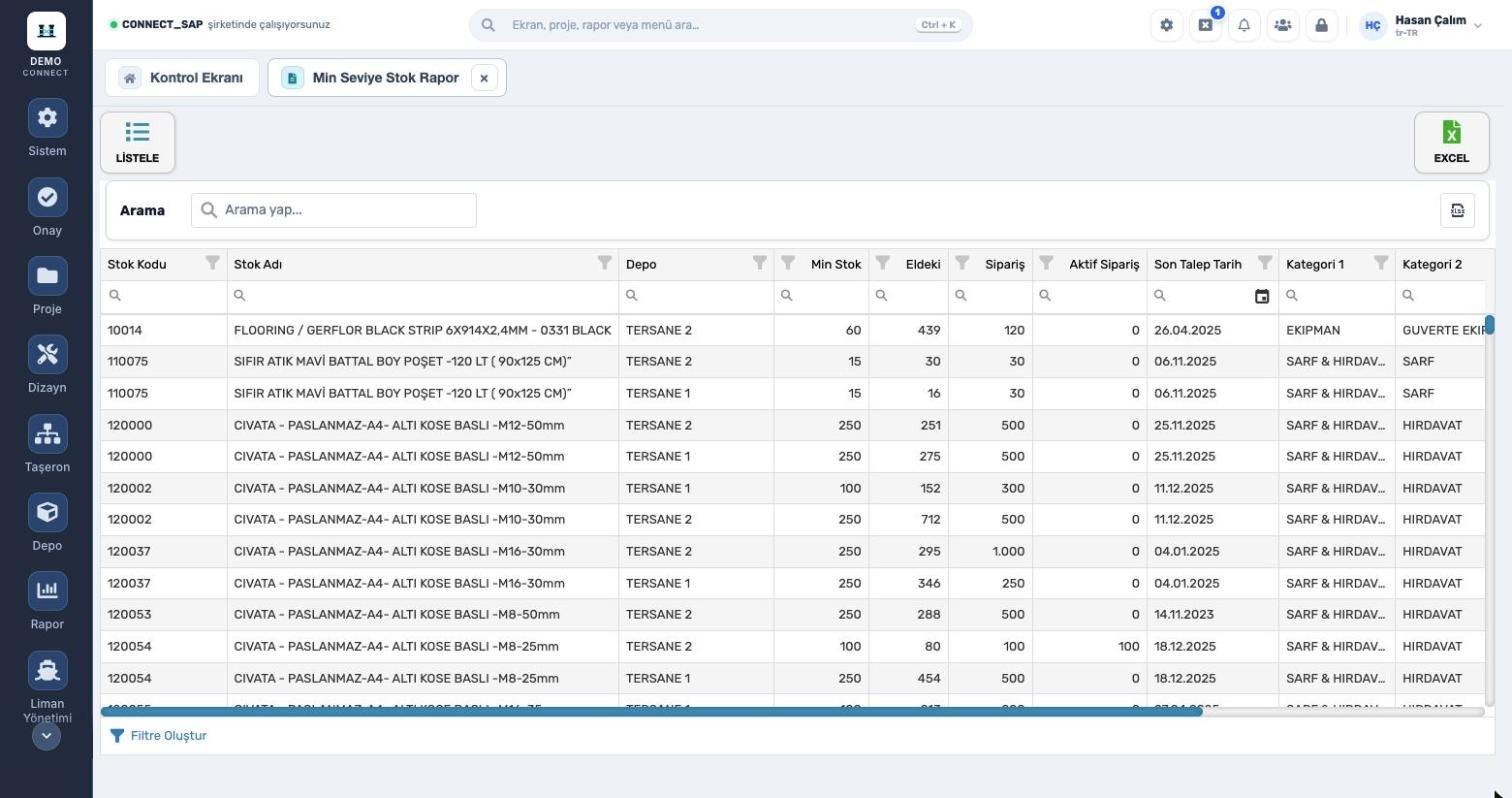Open the notifications bell
Screen dimensions: 1512x798
click(x=1244, y=25)
